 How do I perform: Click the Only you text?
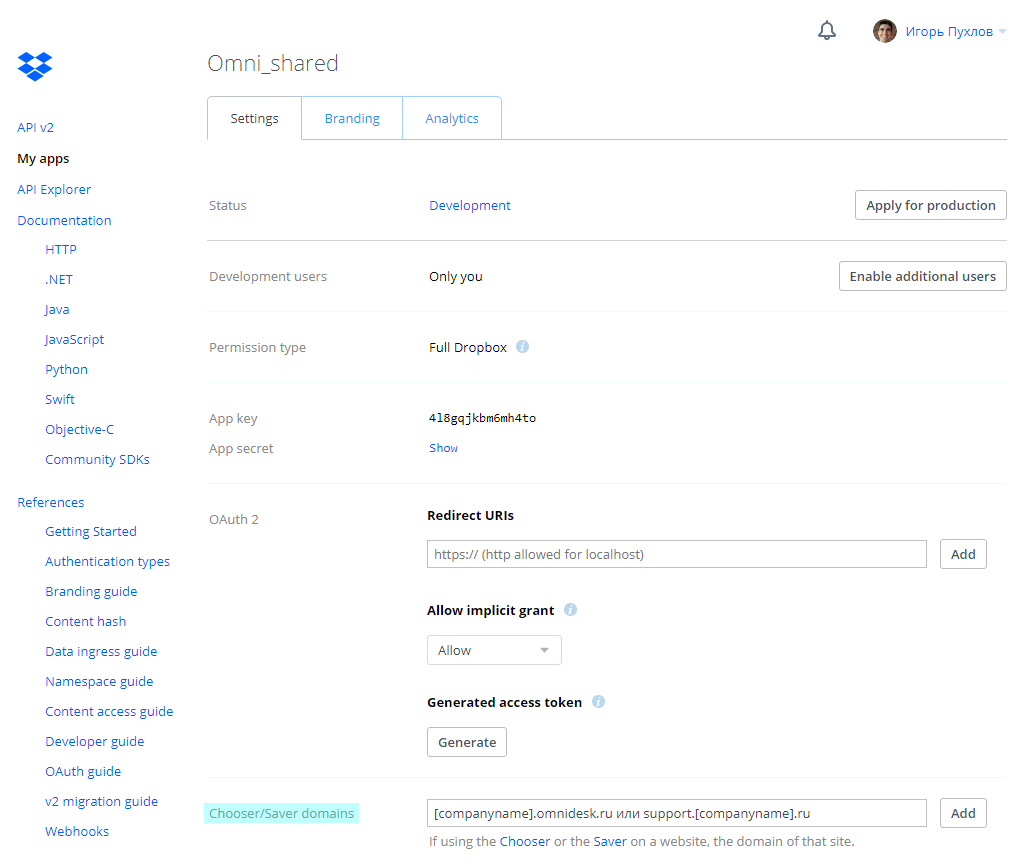(x=456, y=276)
